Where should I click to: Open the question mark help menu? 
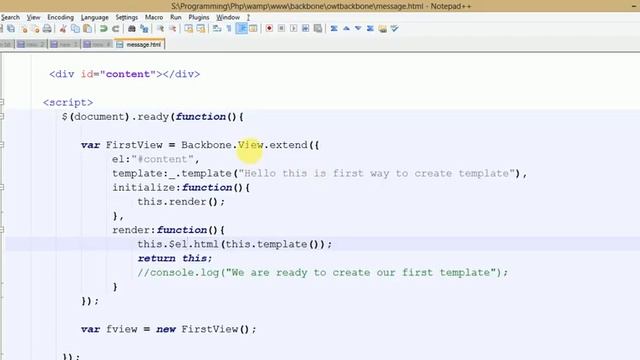pyautogui.click(x=248, y=17)
